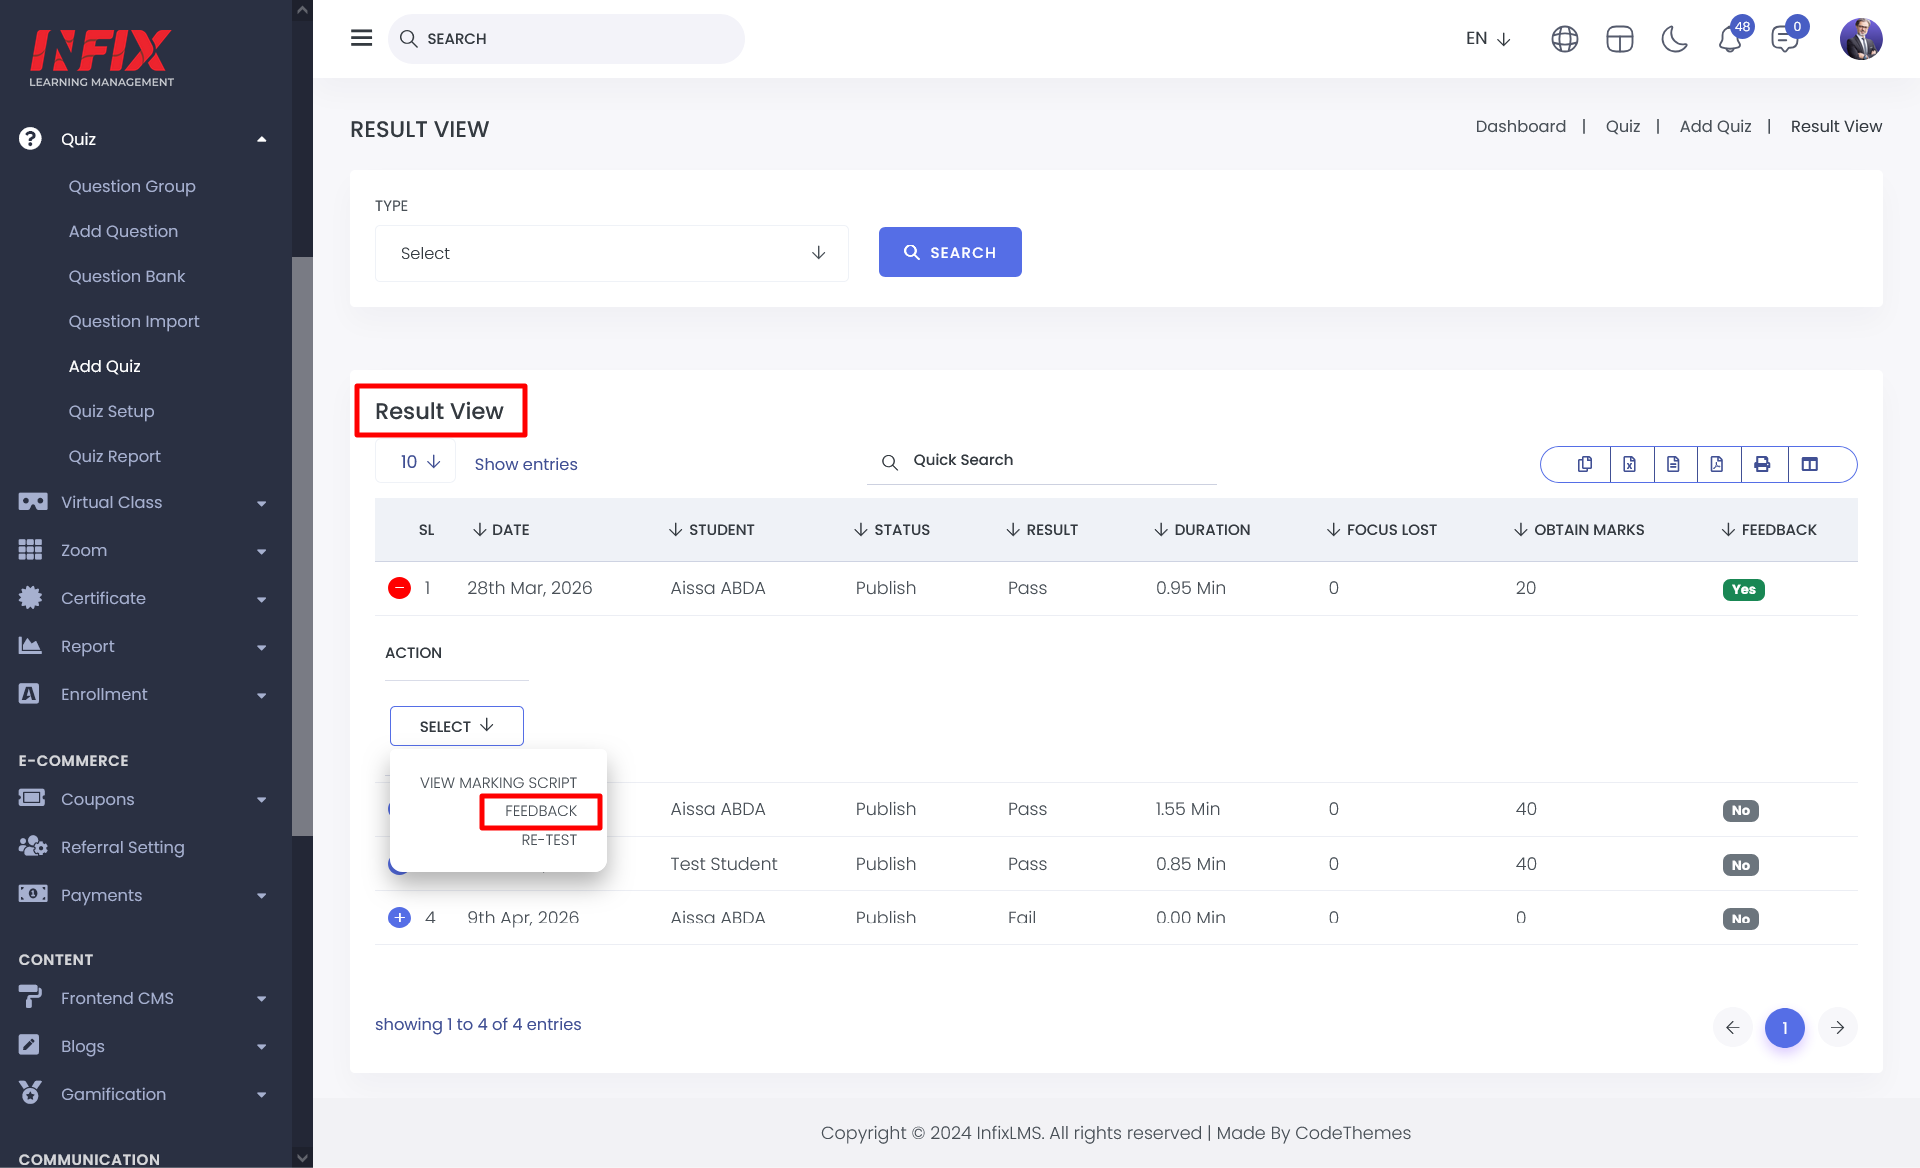Viewport: 1920px width, 1168px height.
Task: Export results as a CSV file
Action: coord(1673,464)
